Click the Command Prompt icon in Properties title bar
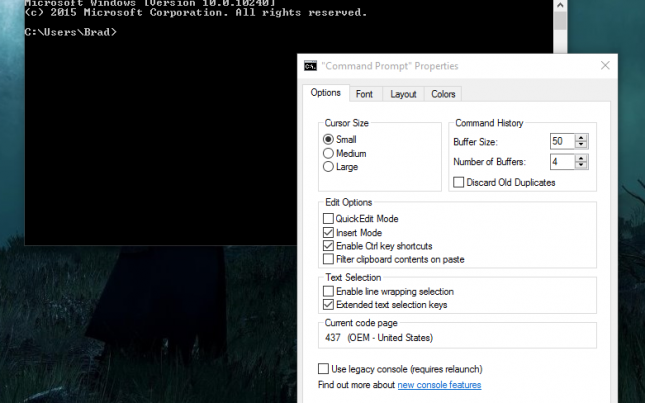This screenshot has height=403, width=645. click(311, 66)
